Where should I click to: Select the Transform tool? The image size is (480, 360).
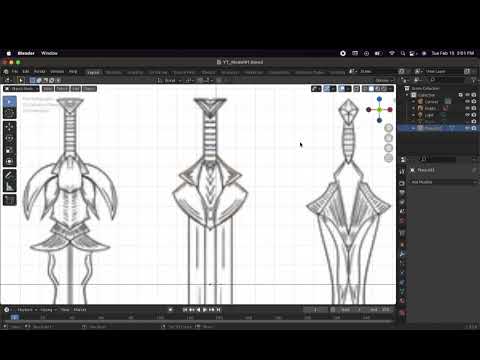tap(9, 161)
